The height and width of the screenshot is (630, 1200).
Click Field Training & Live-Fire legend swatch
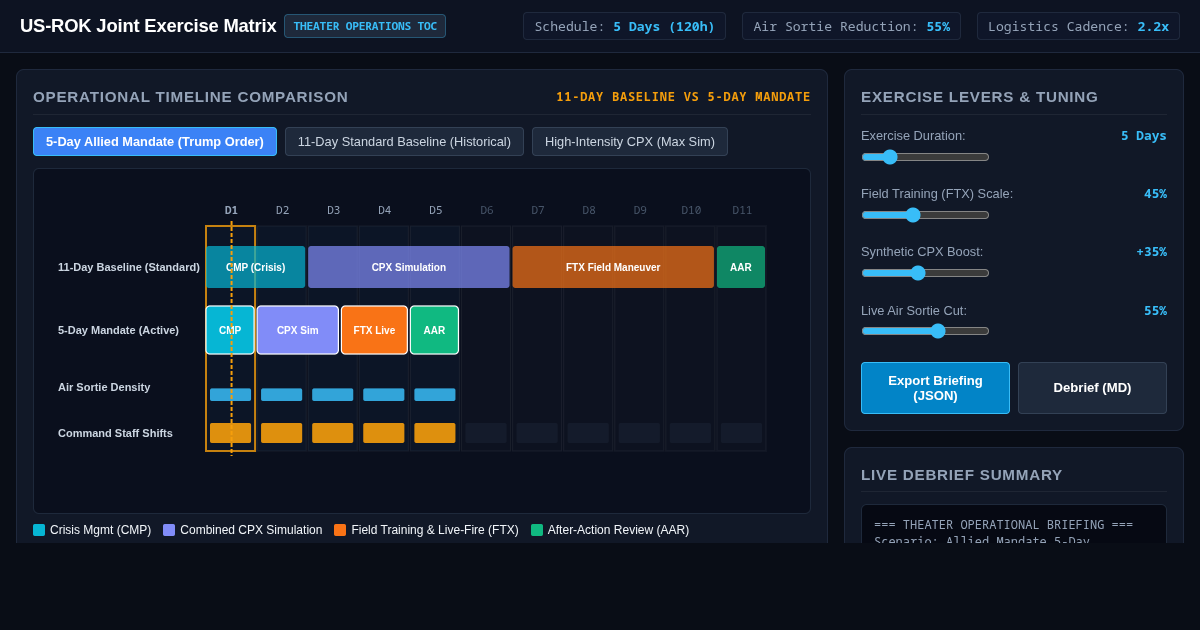340,530
